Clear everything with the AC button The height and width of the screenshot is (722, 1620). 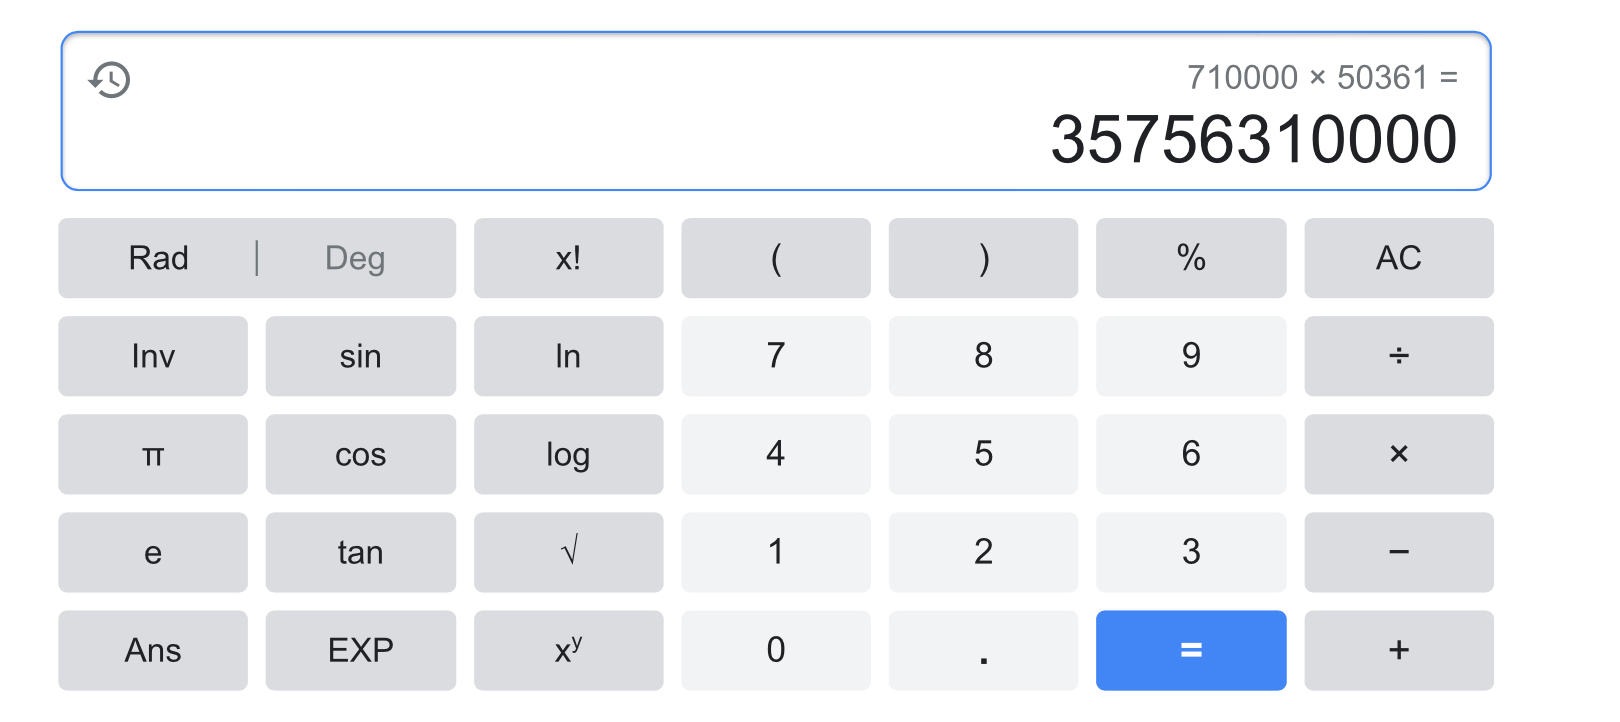click(1398, 258)
